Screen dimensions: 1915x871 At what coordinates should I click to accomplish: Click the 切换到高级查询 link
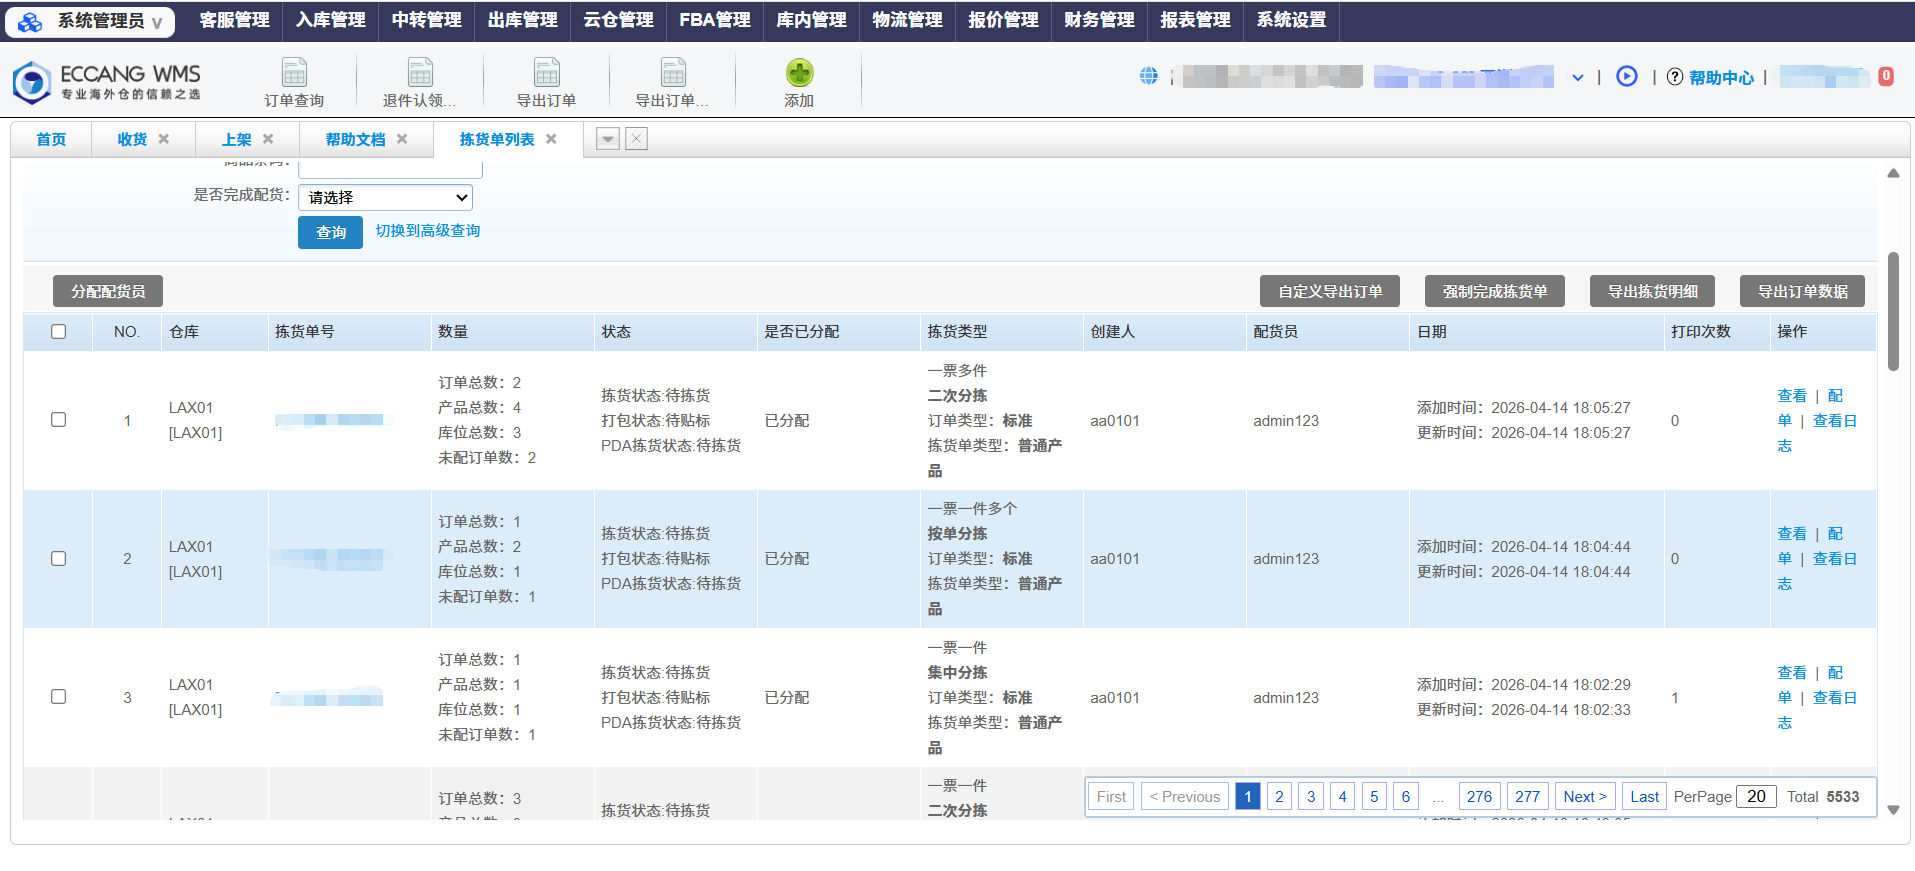[x=428, y=231]
